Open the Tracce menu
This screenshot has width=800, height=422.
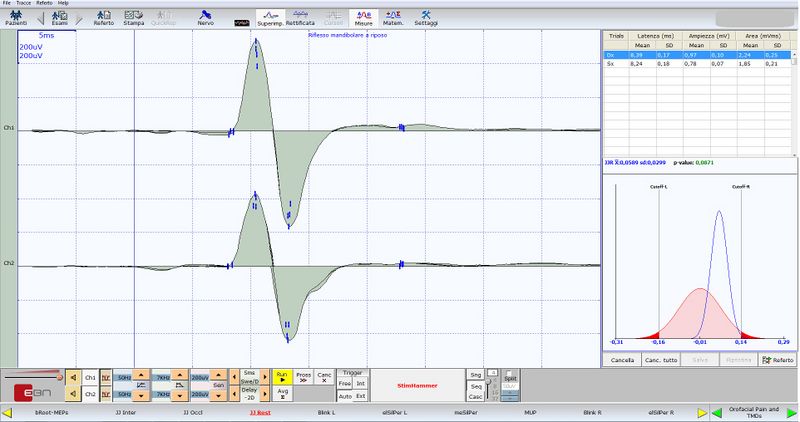24,3
